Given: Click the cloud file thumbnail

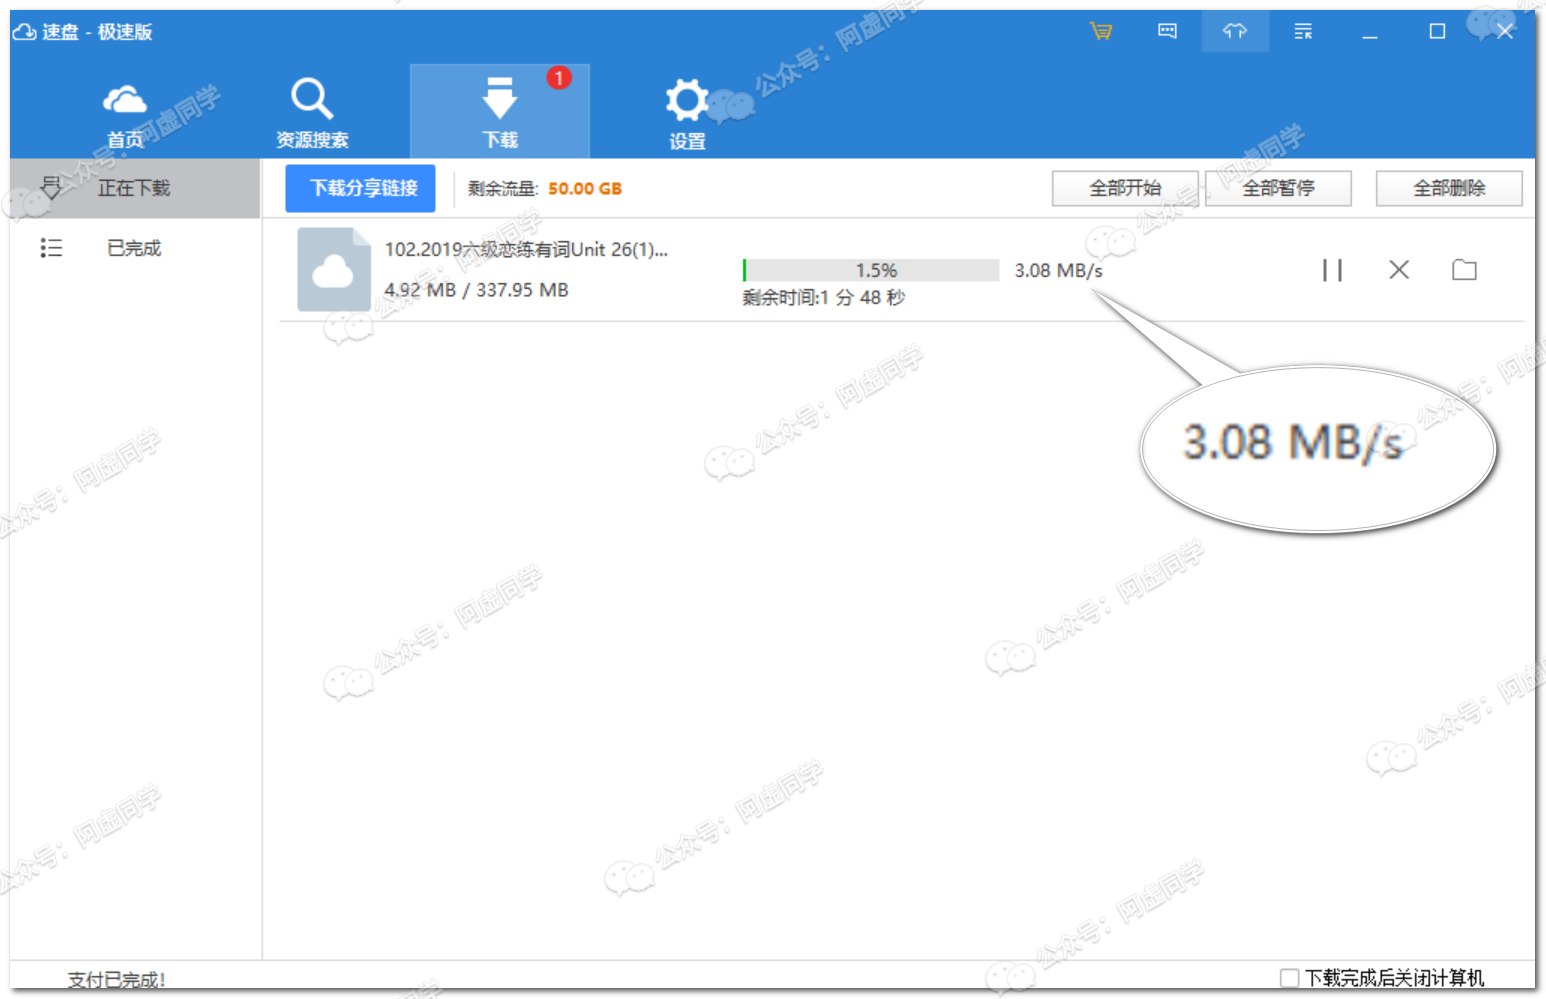Looking at the screenshot, I should click(333, 270).
